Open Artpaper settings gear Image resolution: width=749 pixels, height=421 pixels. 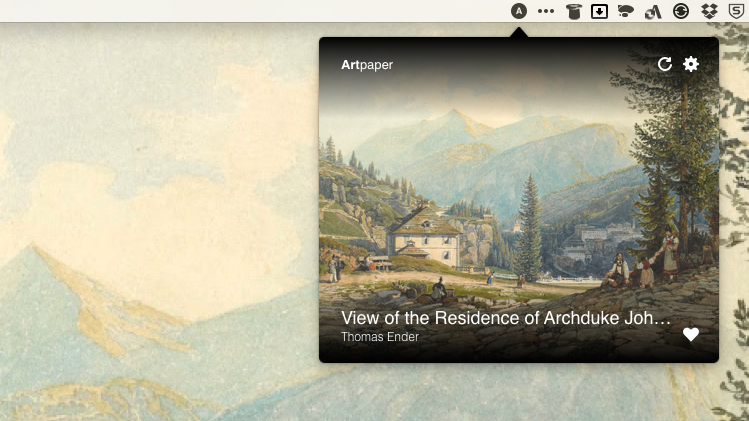click(x=691, y=64)
